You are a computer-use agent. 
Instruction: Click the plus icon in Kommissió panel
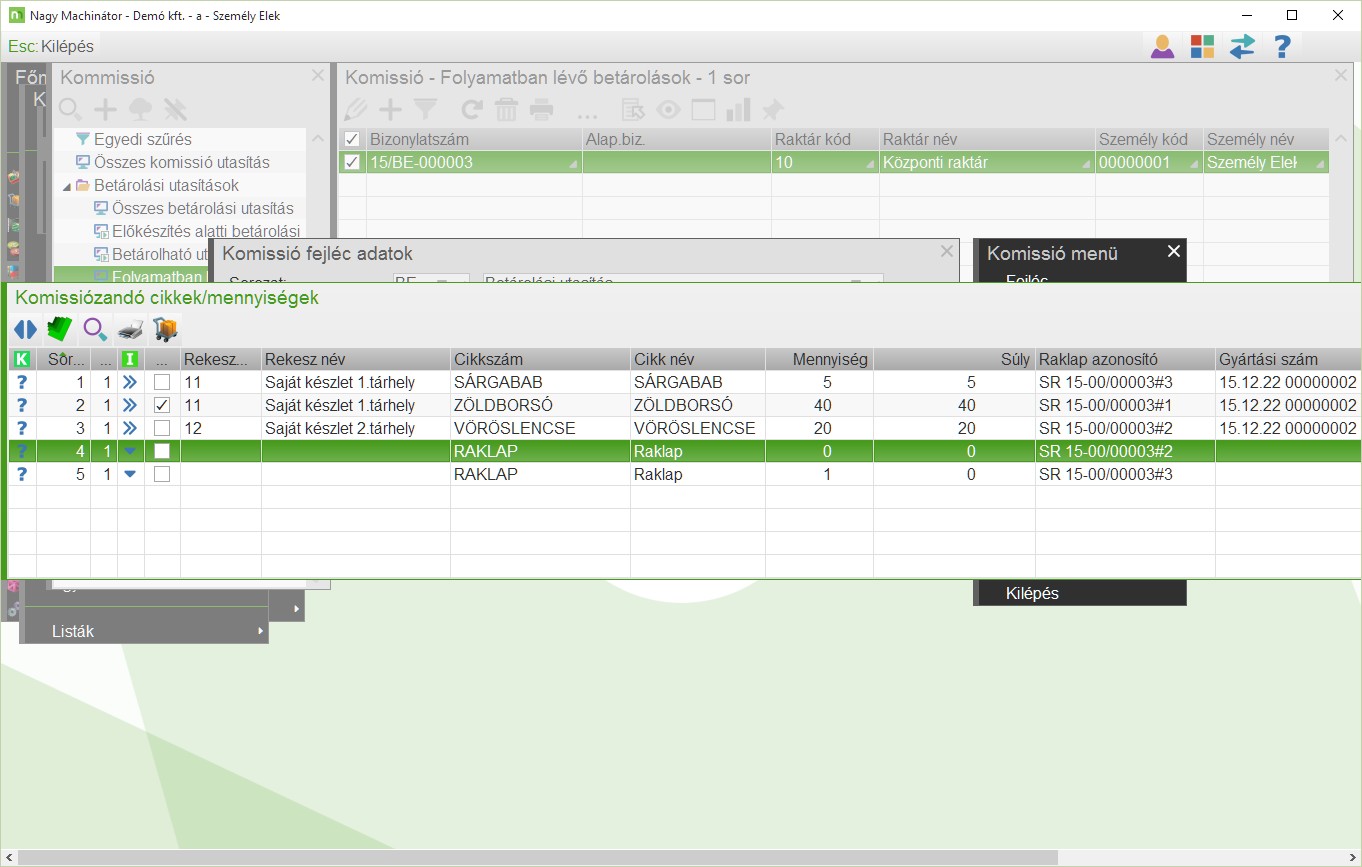[x=105, y=110]
